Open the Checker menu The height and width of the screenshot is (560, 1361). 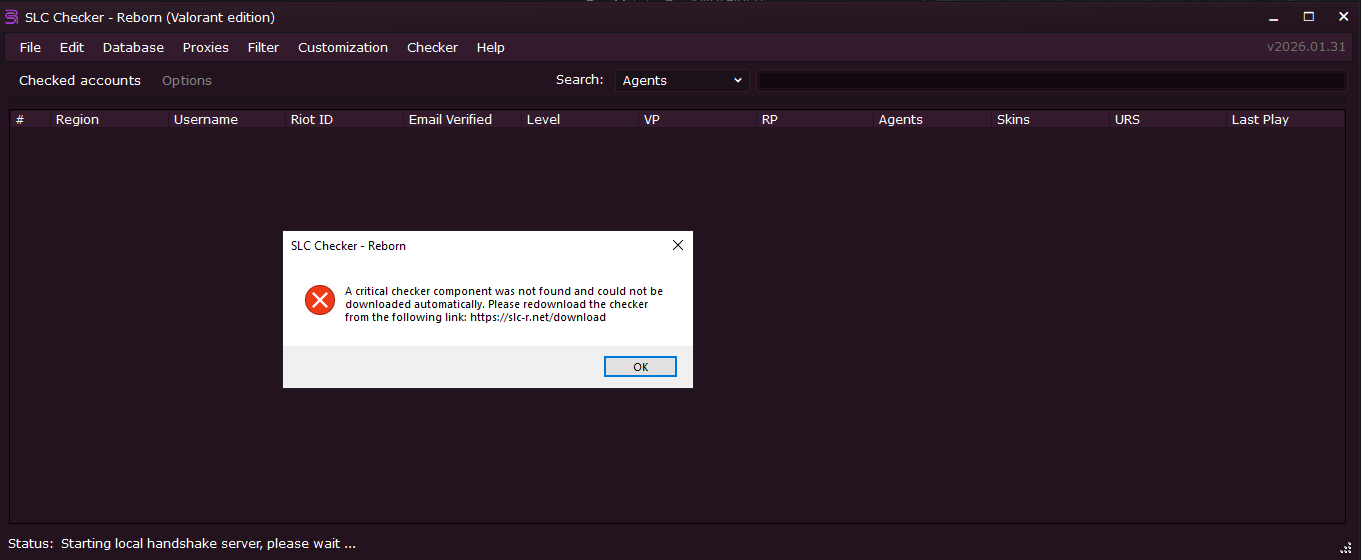[x=432, y=47]
